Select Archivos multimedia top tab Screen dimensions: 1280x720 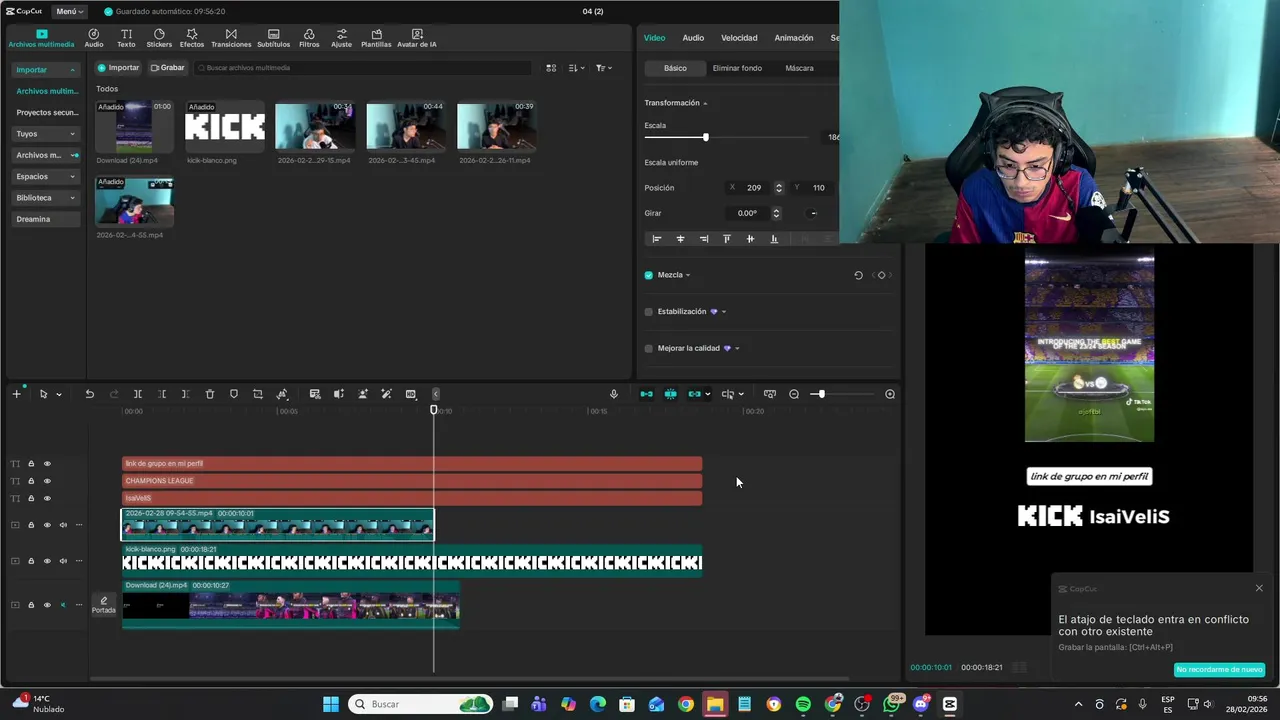[41, 38]
